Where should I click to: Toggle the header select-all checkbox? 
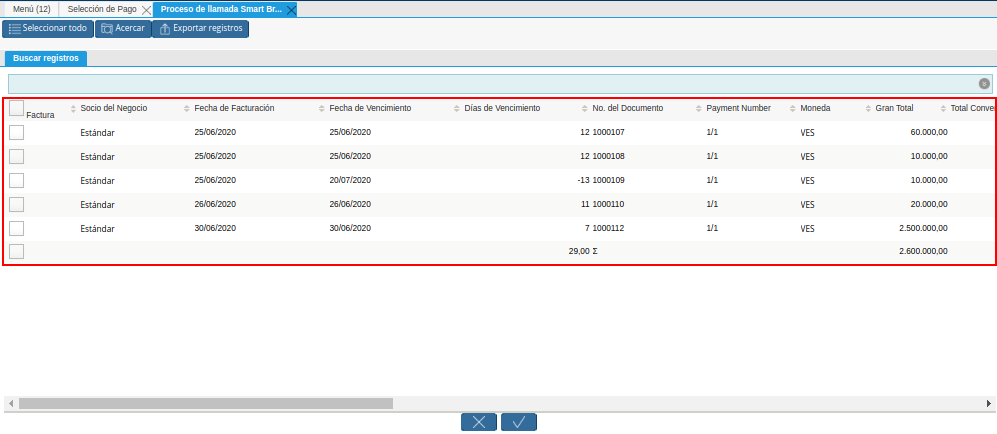click(x=17, y=108)
